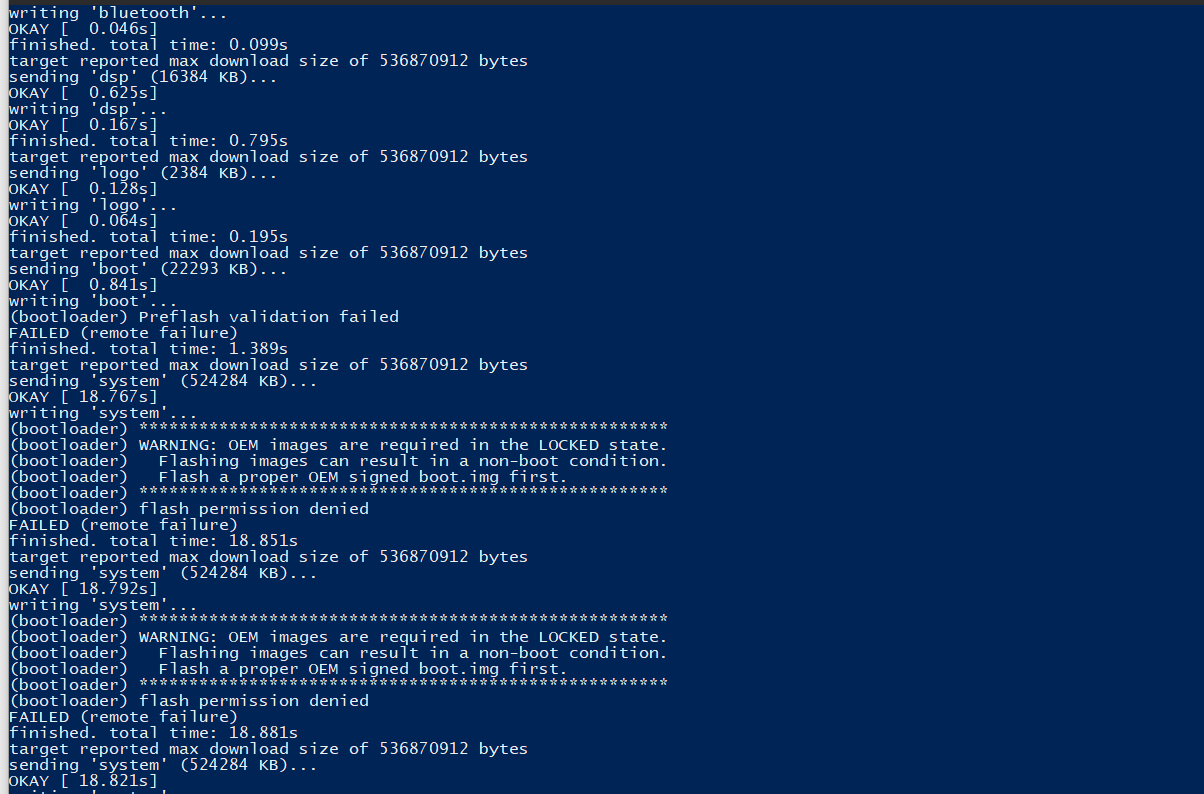Click 'finished. total time: 1.389s' line

click(x=148, y=349)
